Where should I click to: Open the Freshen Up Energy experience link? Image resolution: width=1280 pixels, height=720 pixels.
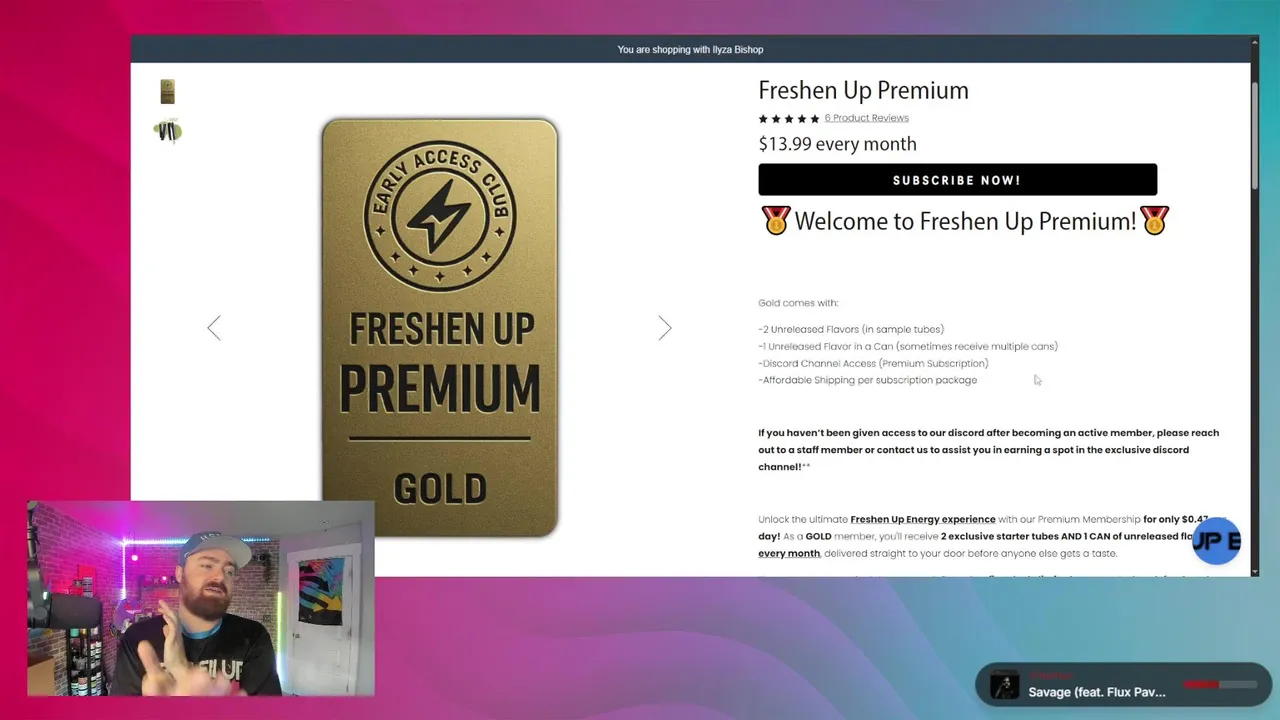pos(923,519)
